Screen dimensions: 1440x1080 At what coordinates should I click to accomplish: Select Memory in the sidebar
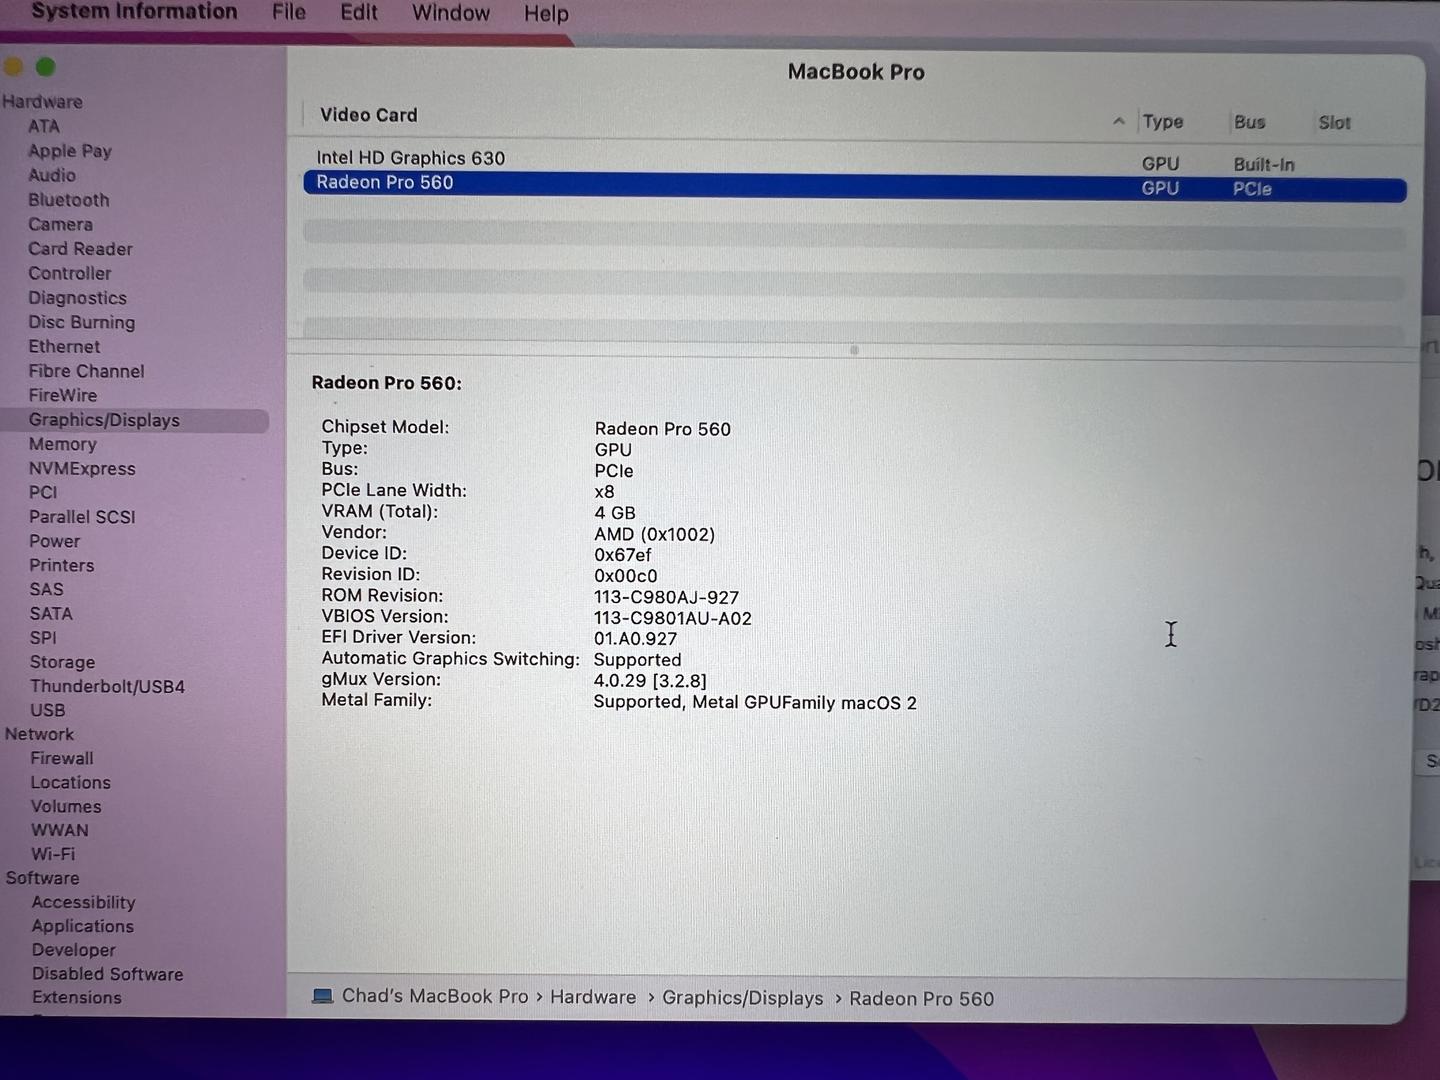click(x=62, y=444)
